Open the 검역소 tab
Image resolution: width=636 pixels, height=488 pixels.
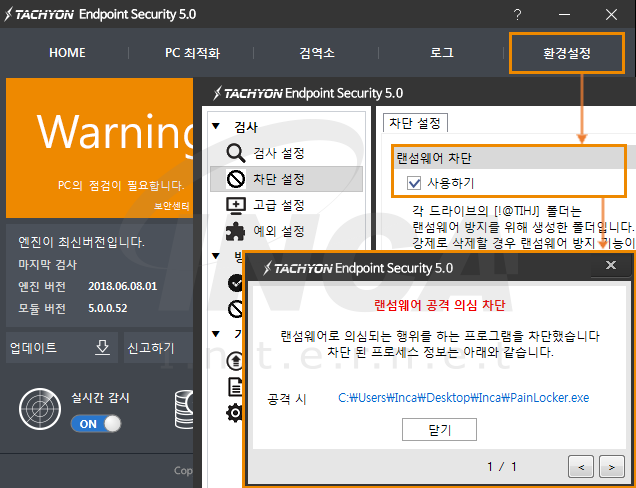[317, 53]
